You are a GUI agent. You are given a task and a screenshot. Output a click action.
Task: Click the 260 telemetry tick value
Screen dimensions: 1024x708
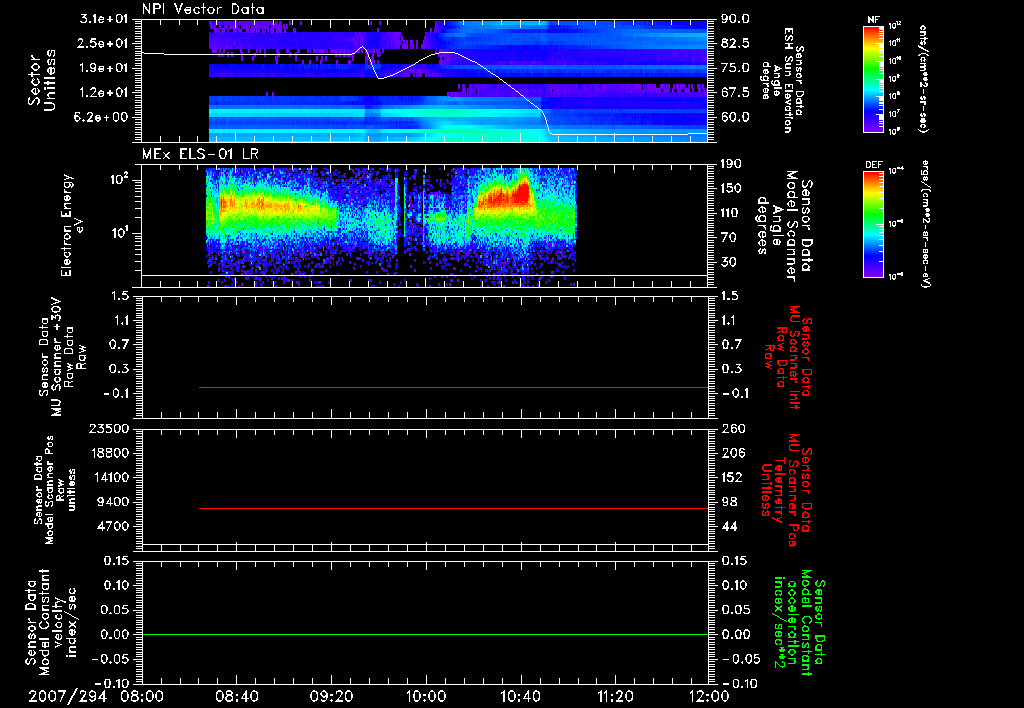click(x=731, y=429)
